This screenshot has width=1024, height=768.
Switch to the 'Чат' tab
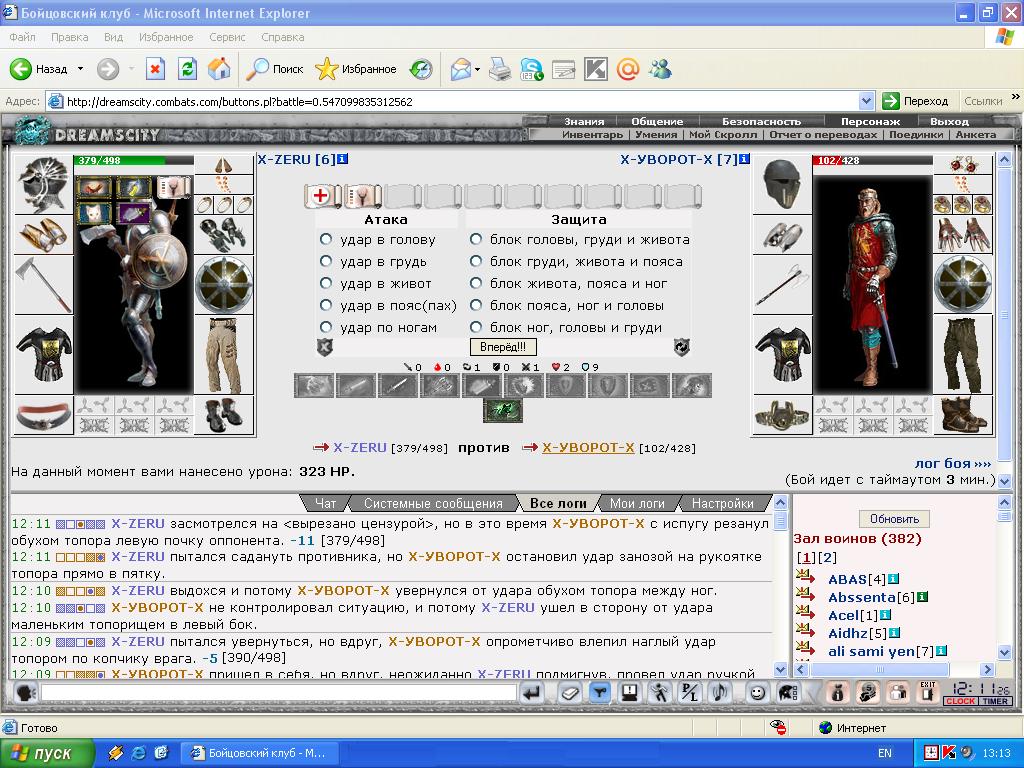pyautogui.click(x=325, y=504)
